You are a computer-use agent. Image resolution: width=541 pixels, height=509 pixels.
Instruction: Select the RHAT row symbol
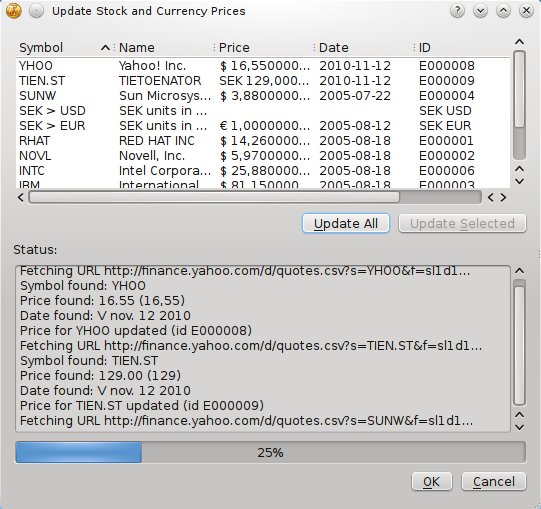(x=35, y=141)
